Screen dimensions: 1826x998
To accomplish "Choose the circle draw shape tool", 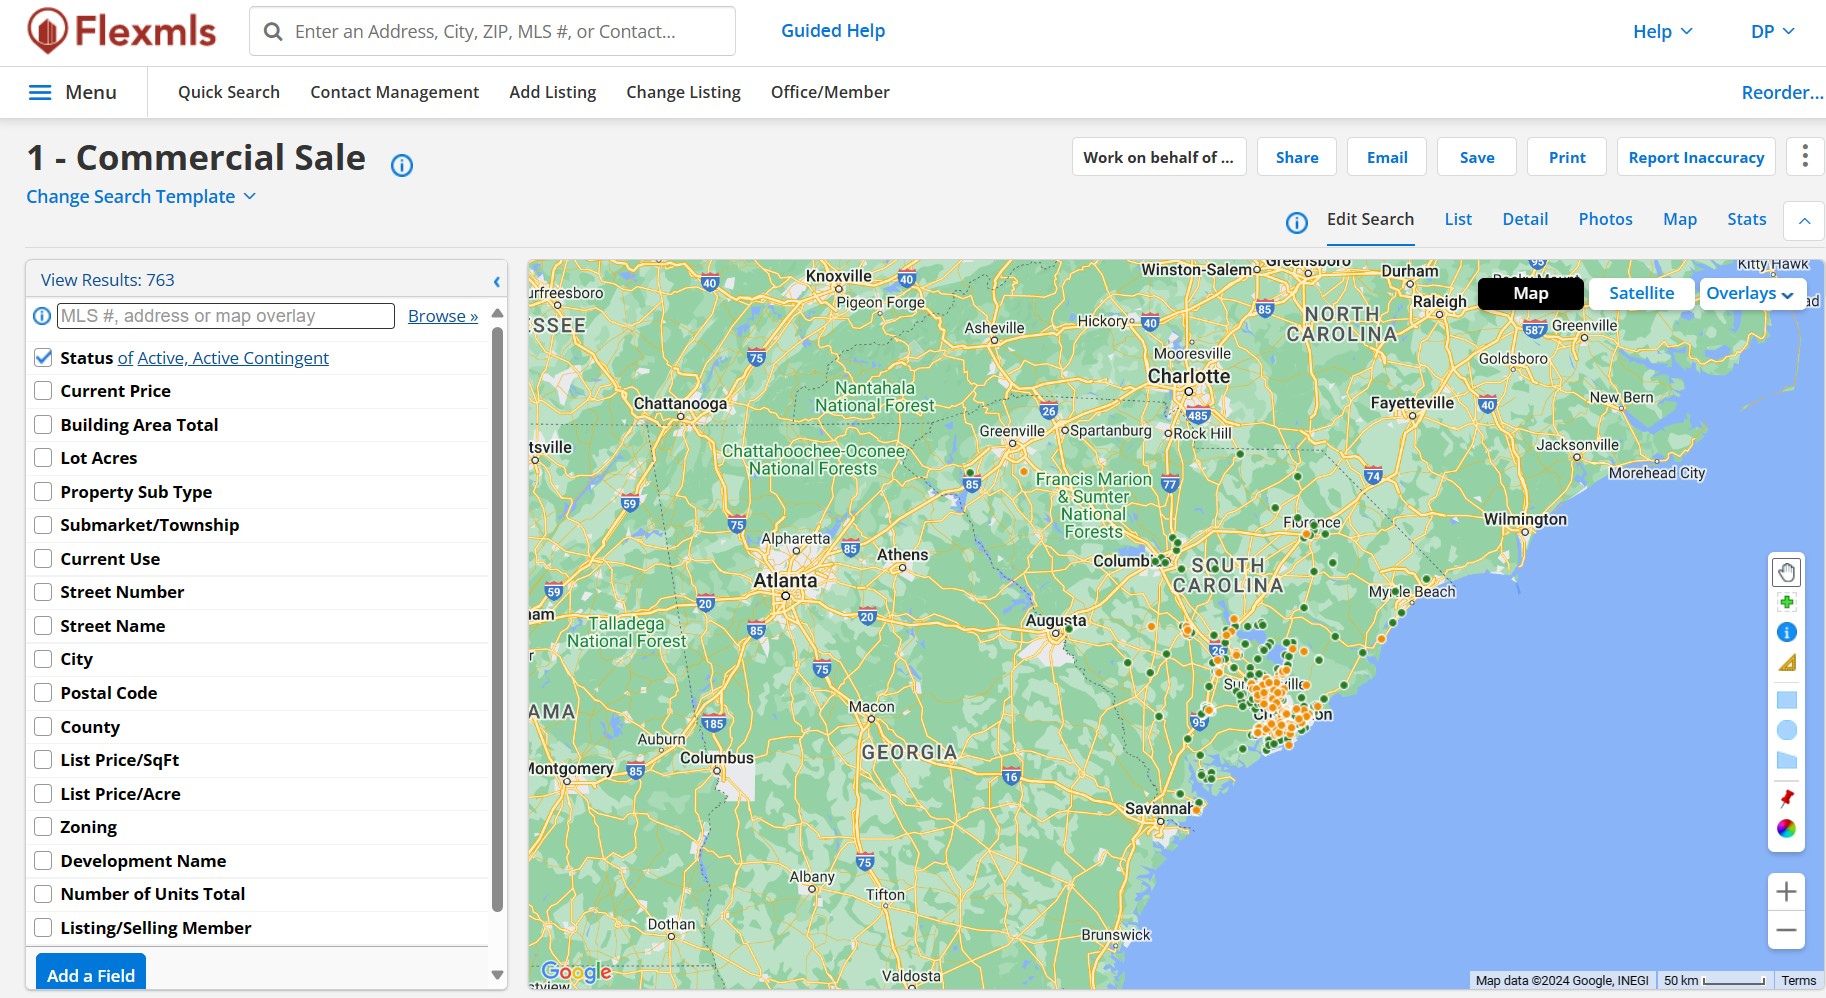I will [x=1786, y=730].
